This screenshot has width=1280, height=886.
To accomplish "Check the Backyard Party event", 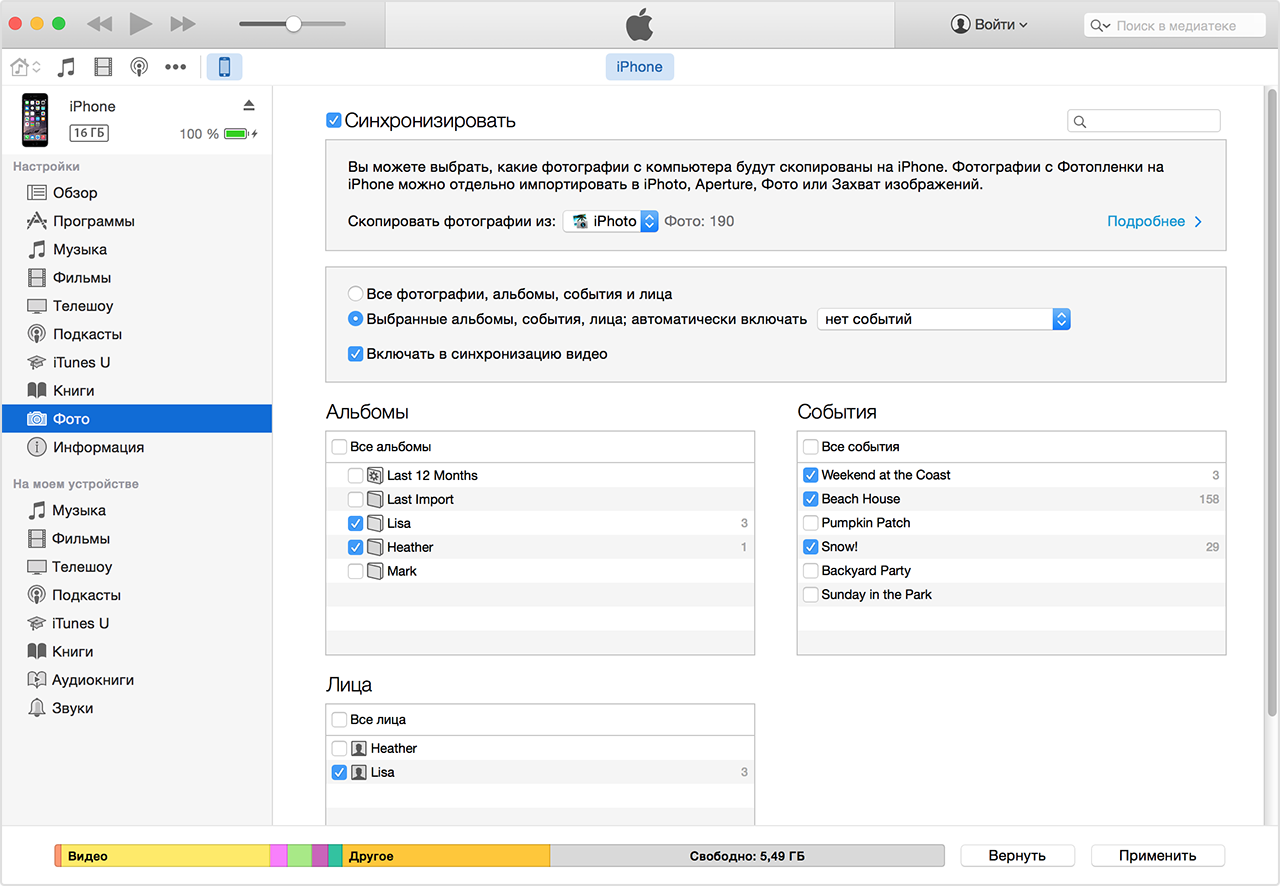I will (811, 571).
